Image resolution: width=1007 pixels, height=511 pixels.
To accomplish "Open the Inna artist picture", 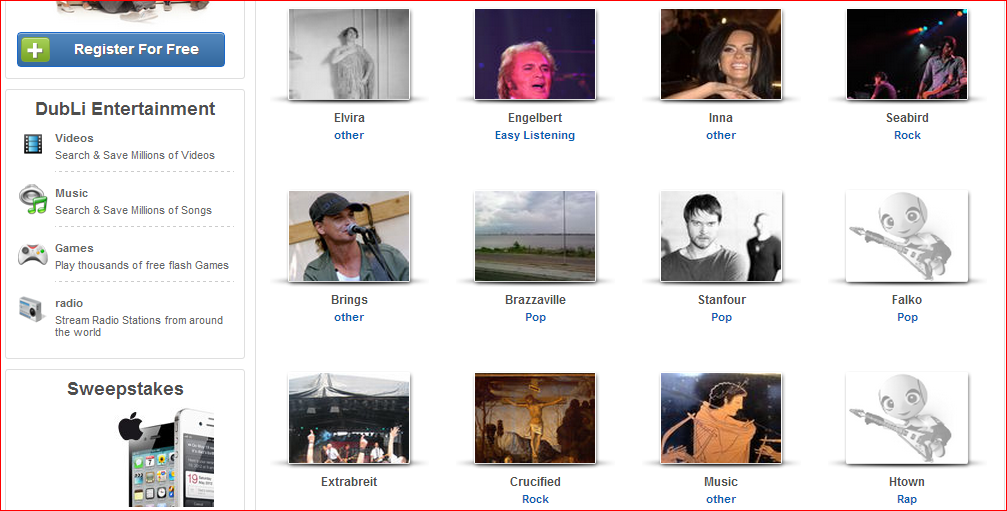I will 721,55.
